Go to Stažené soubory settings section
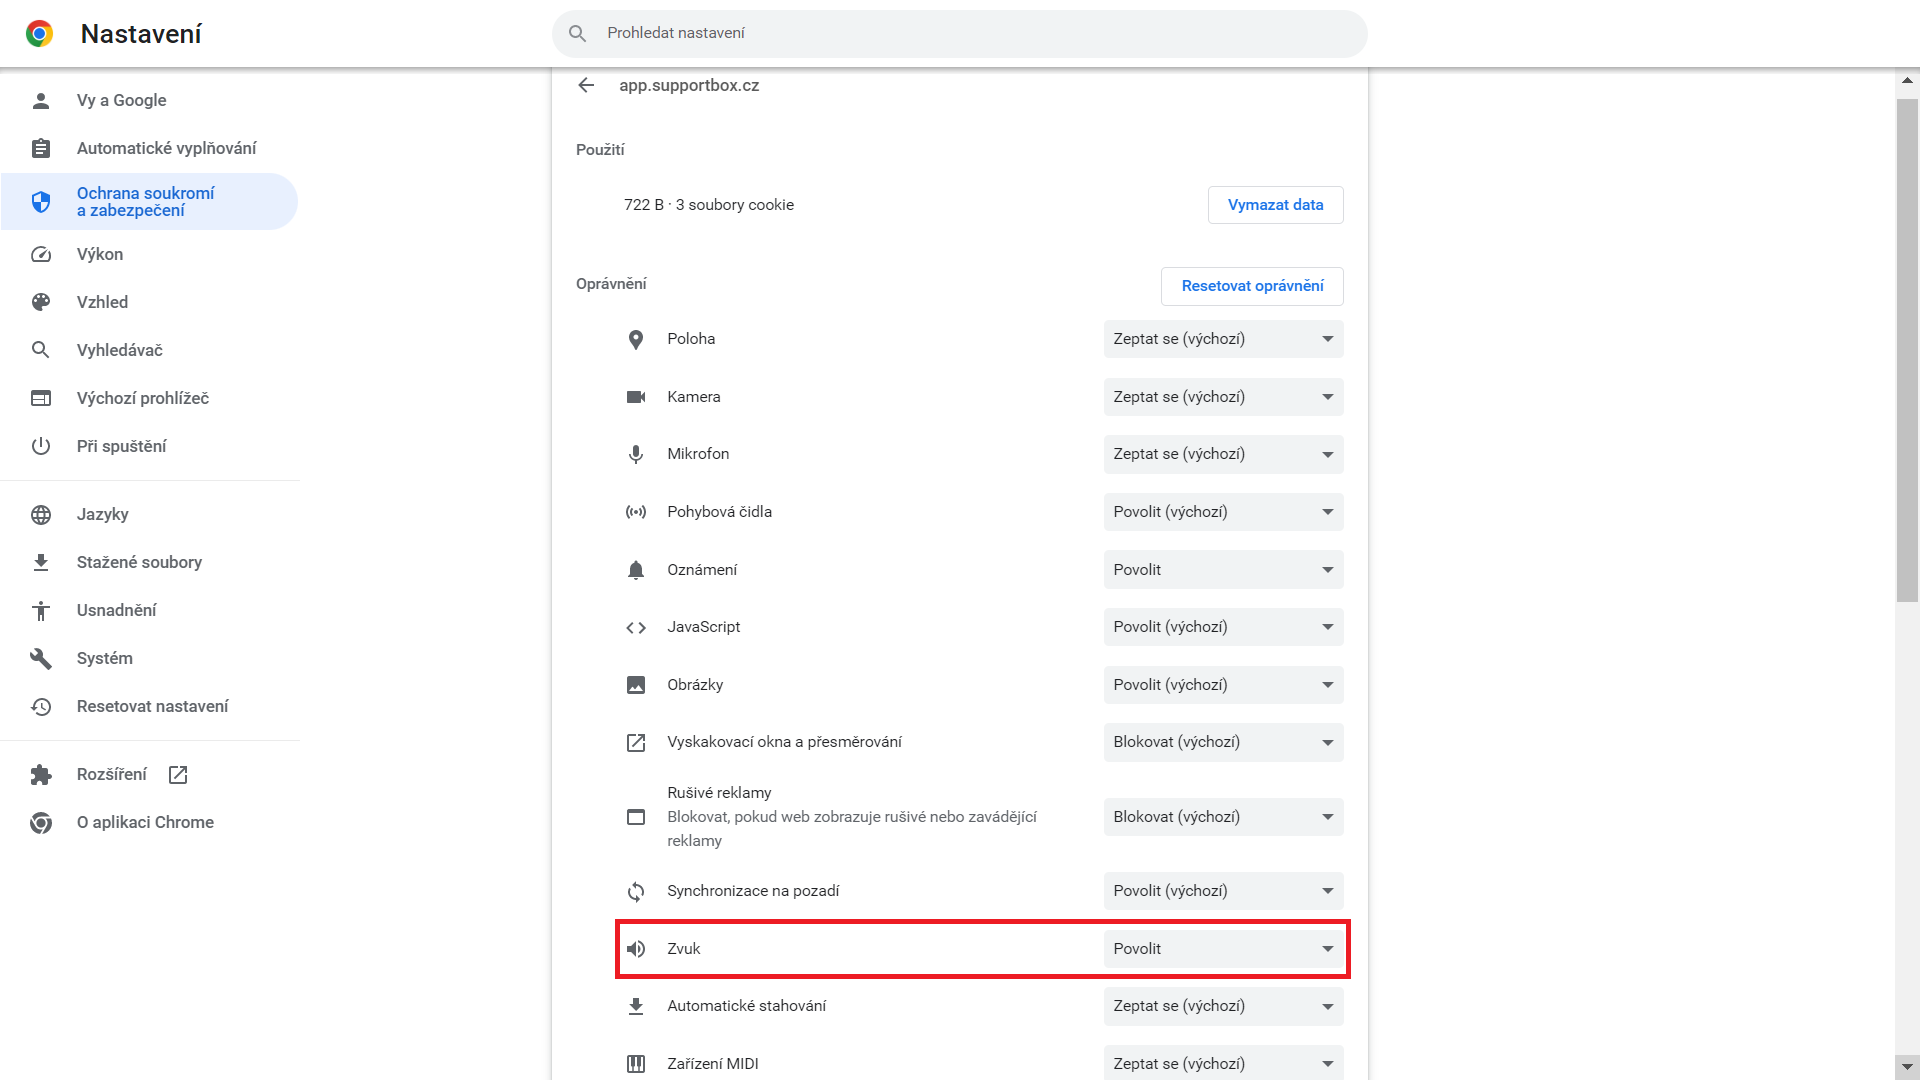 pos(139,563)
